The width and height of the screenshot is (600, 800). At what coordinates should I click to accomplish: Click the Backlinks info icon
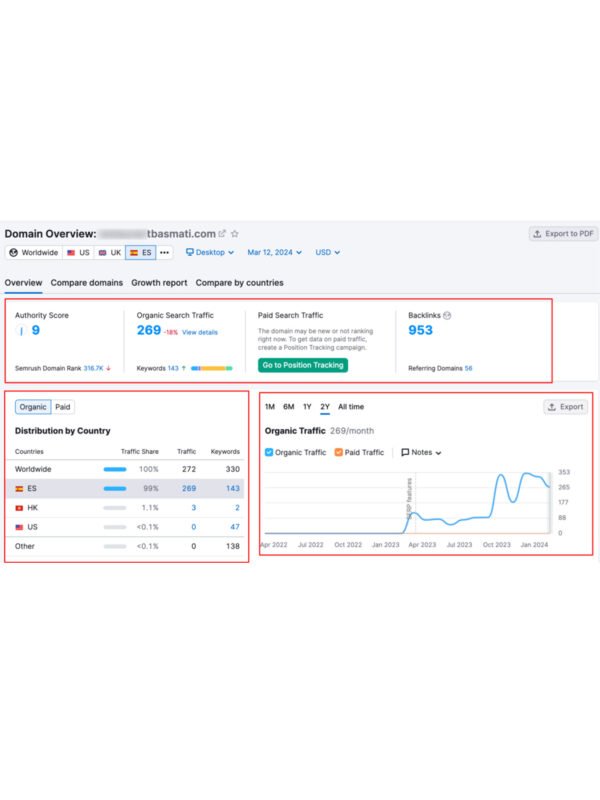click(x=447, y=315)
